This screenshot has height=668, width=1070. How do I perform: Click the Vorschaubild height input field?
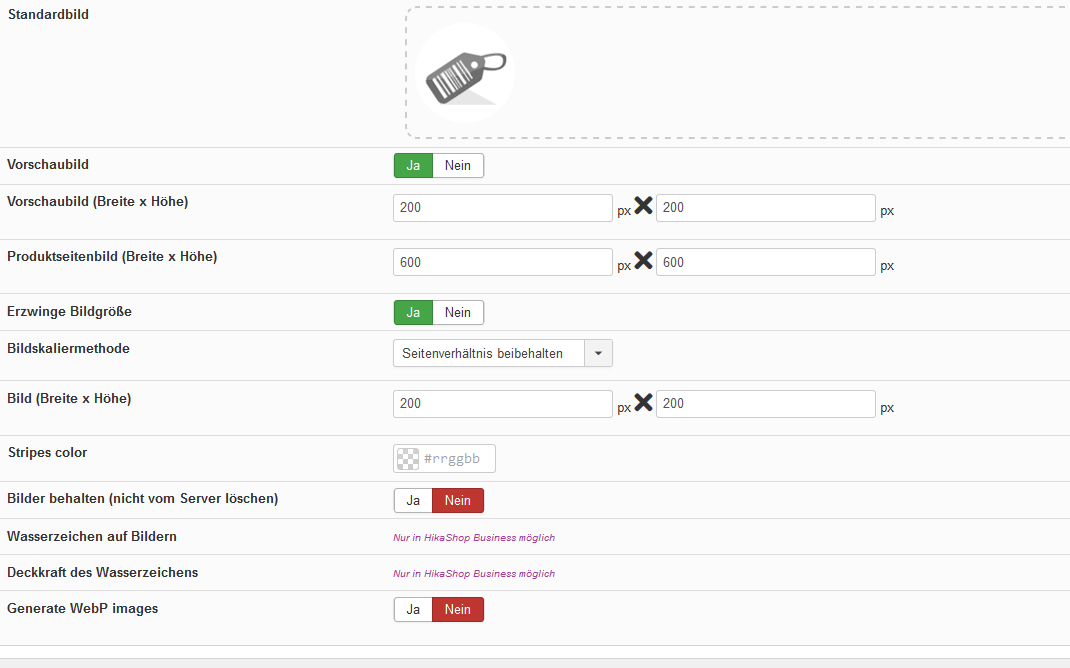point(765,208)
